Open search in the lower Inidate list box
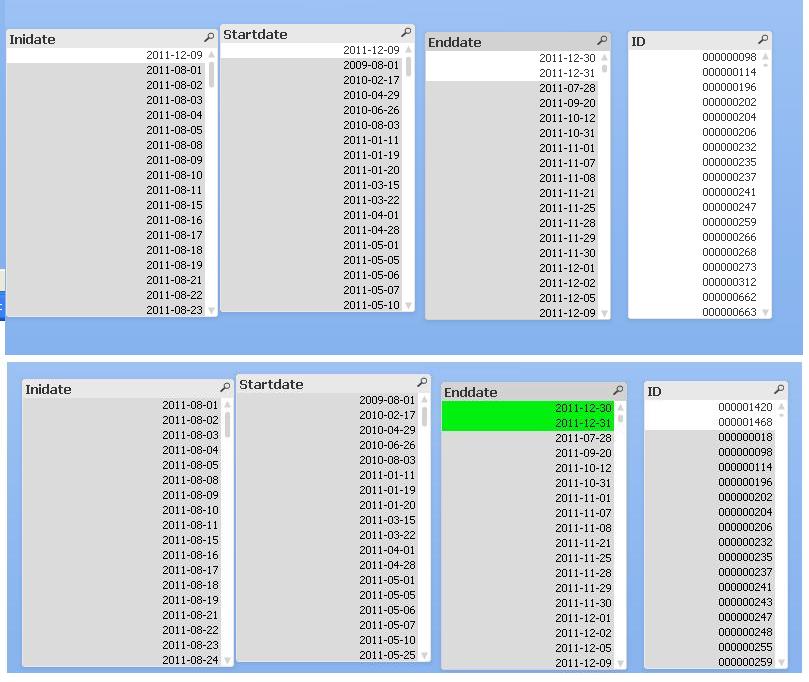This screenshot has width=809, height=682. [225, 387]
